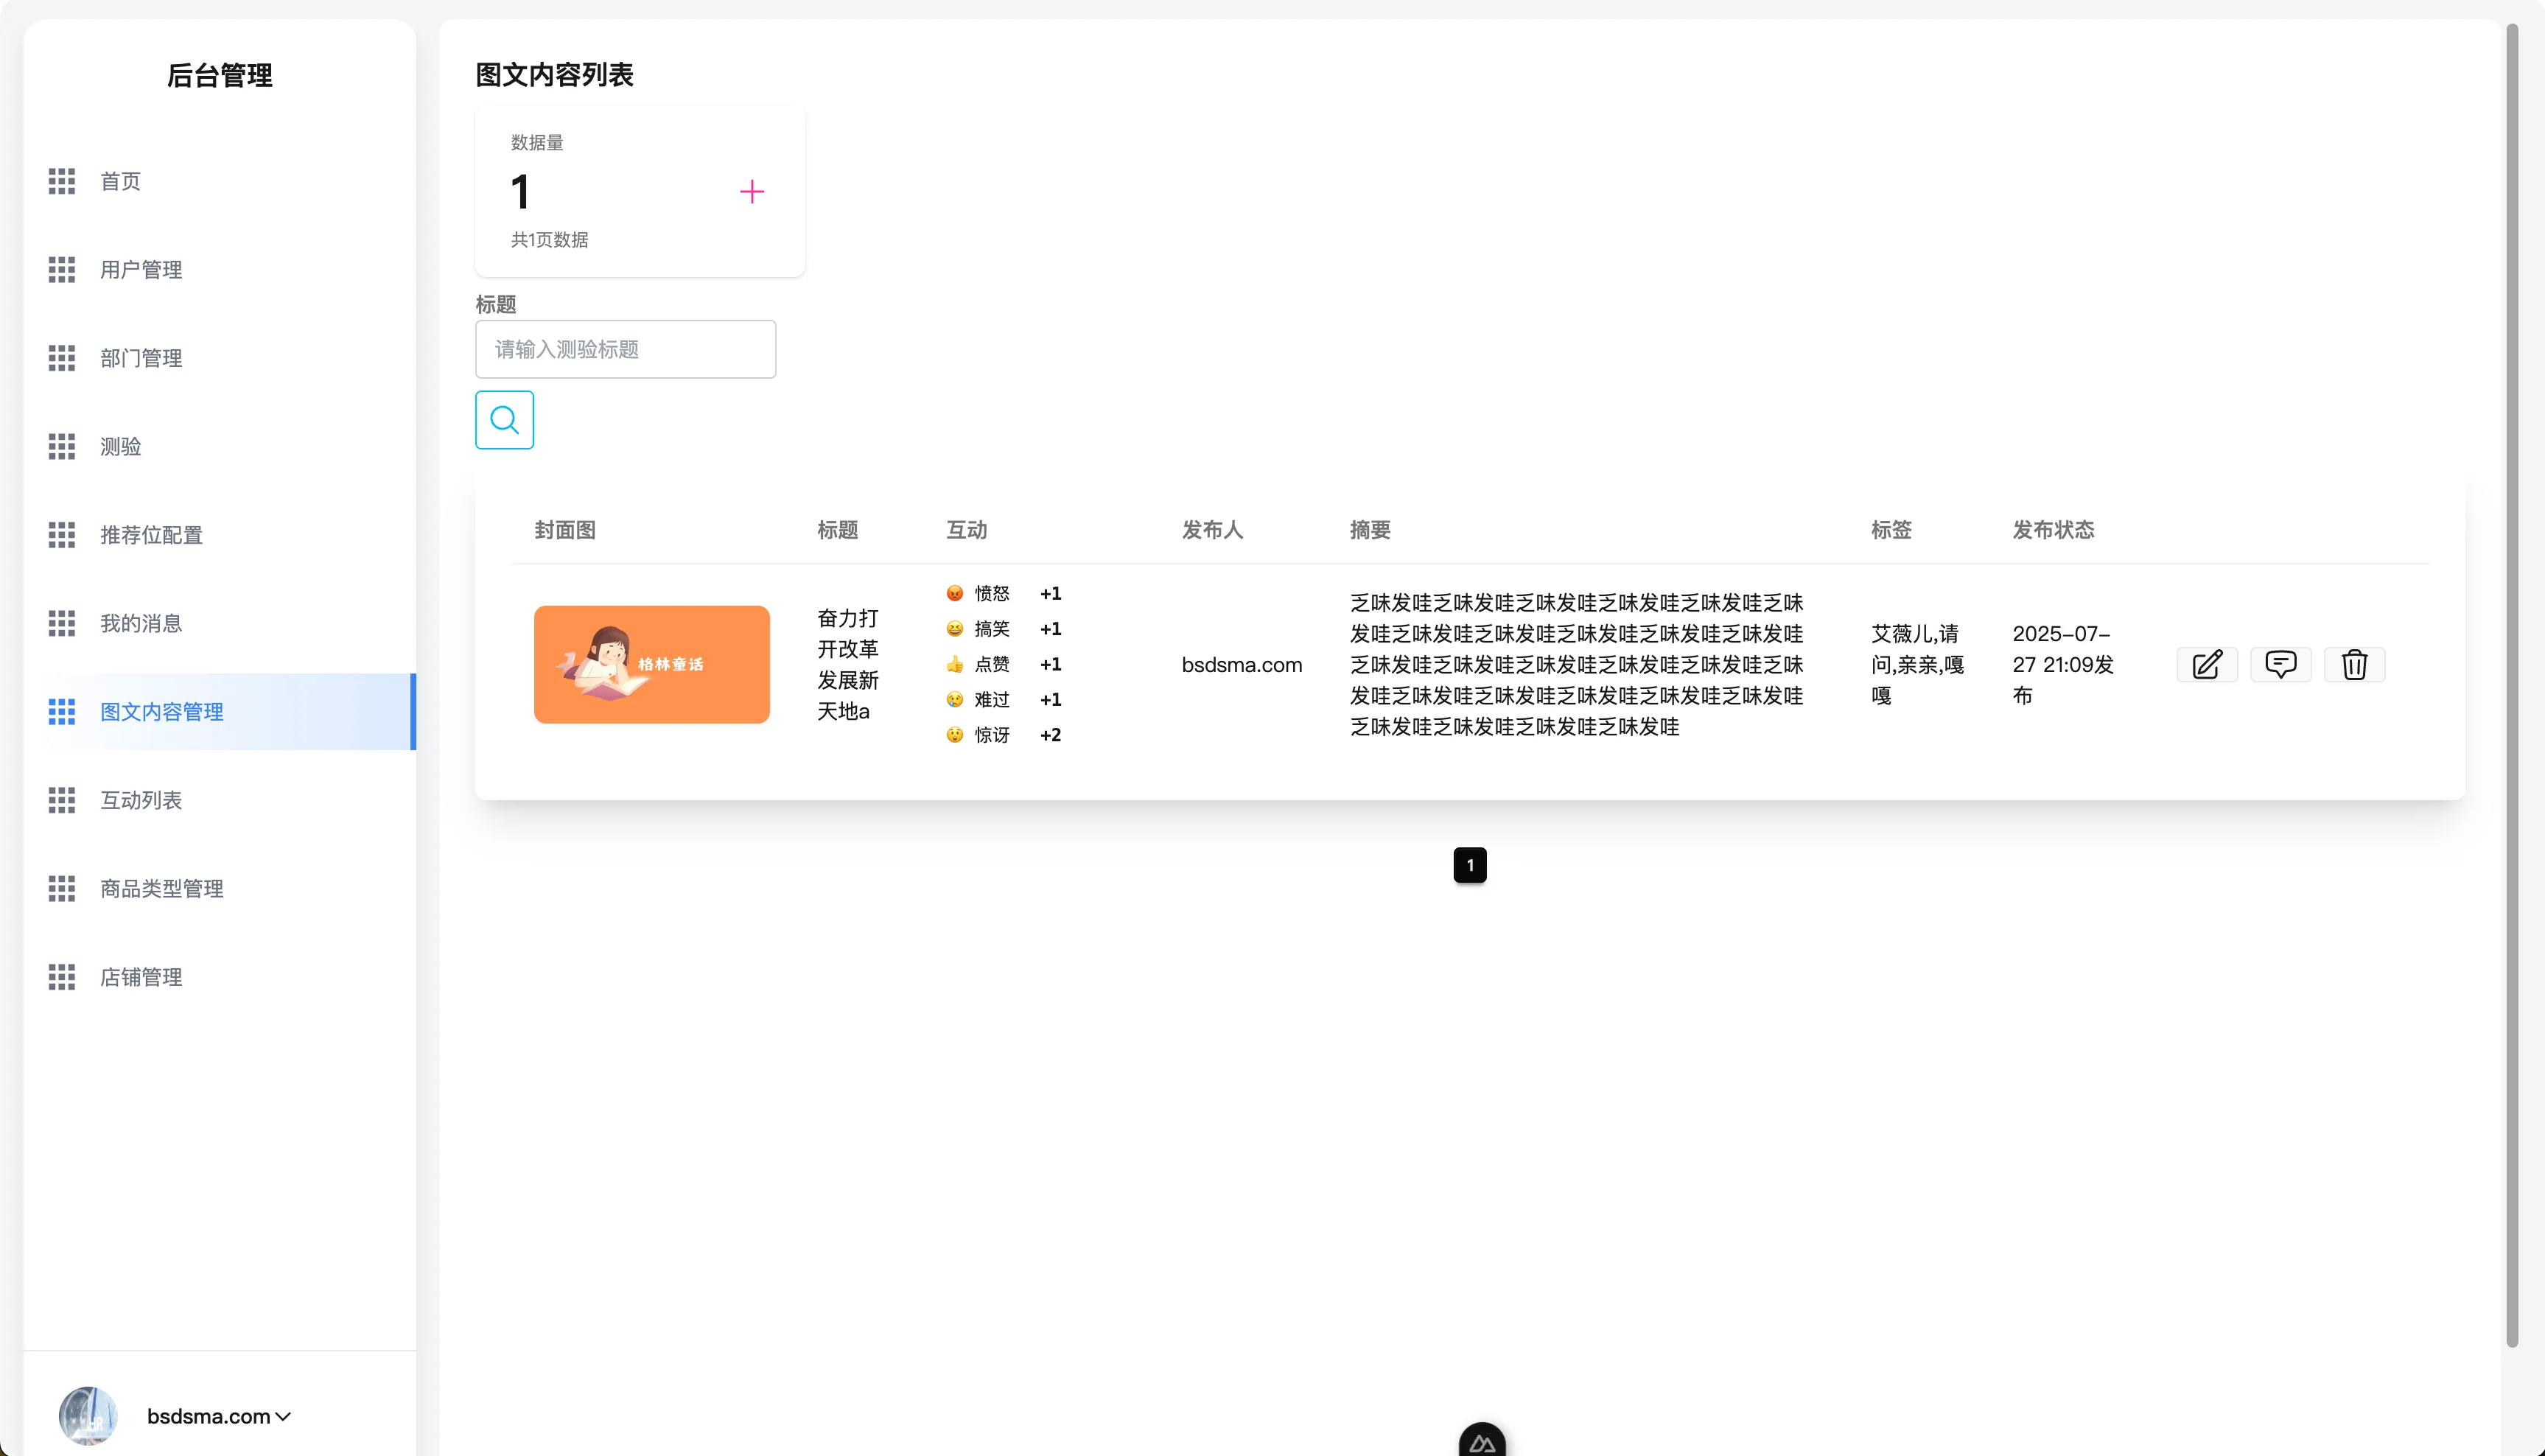Screen dimensions: 2545x1456
Task: Switch to 互动列表 section
Action: coord(141,800)
